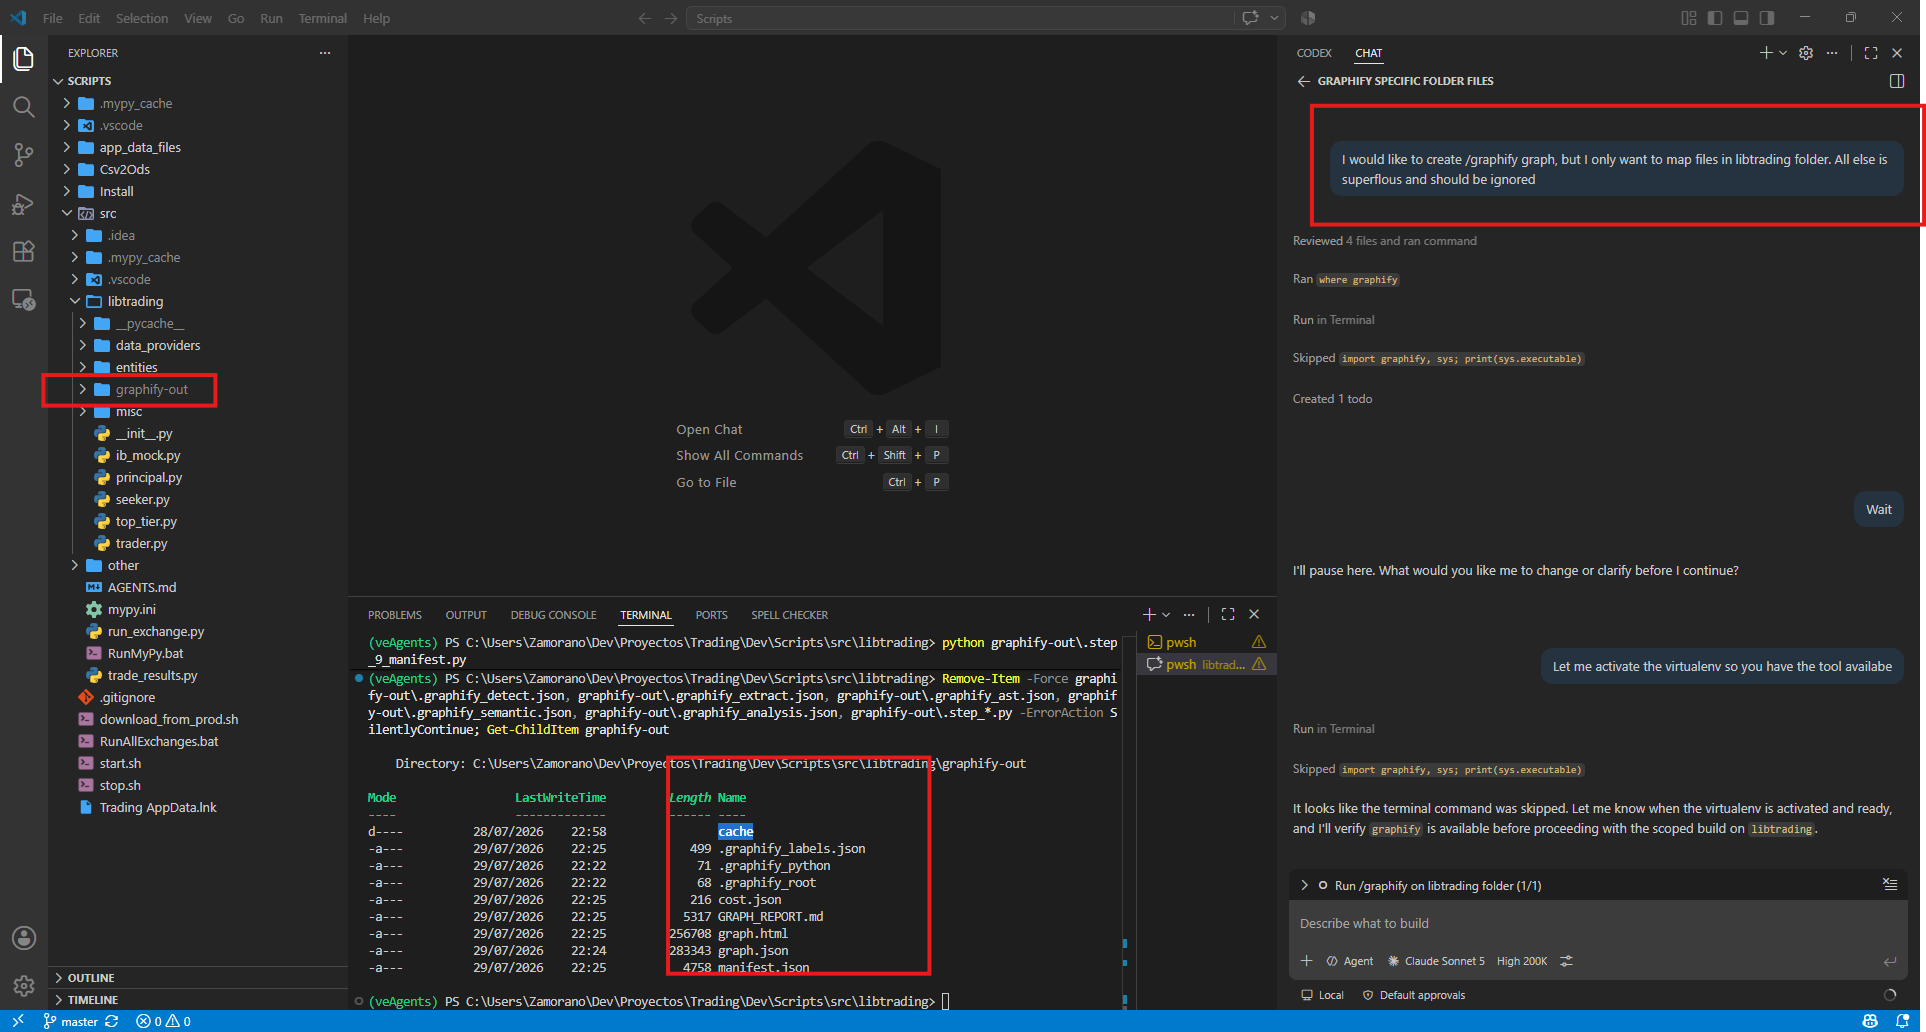Open Explorer views and more actions menu
The width and height of the screenshot is (1926, 1032).
[325, 53]
